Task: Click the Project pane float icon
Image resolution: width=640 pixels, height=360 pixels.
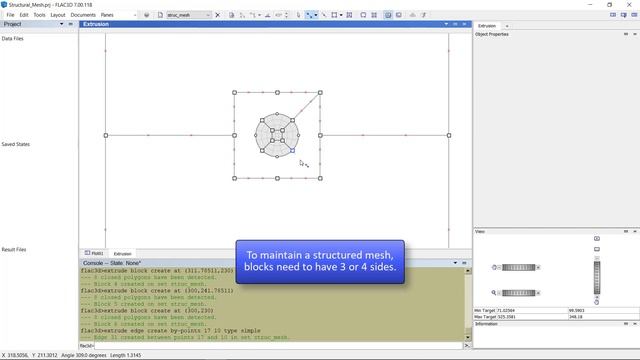Action: pyautogui.click(x=71, y=24)
